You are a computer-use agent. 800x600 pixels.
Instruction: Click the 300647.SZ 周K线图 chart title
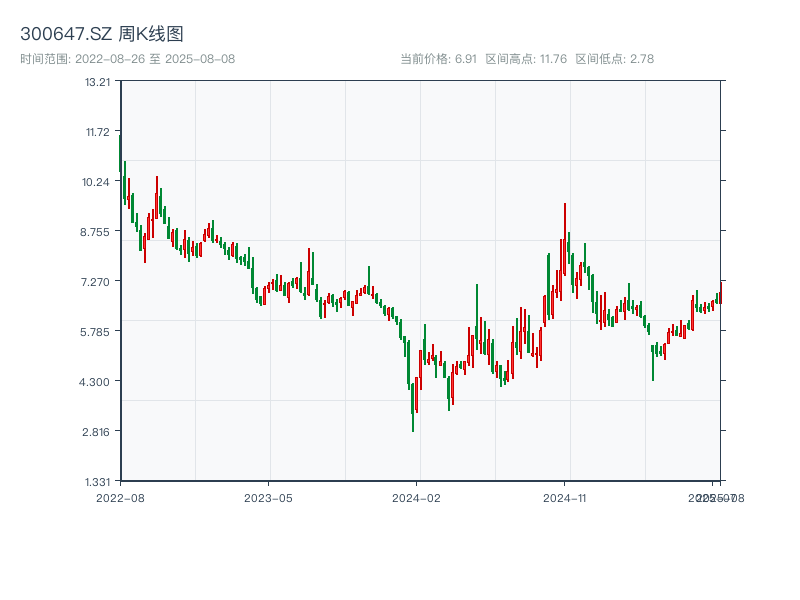(x=102, y=35)
